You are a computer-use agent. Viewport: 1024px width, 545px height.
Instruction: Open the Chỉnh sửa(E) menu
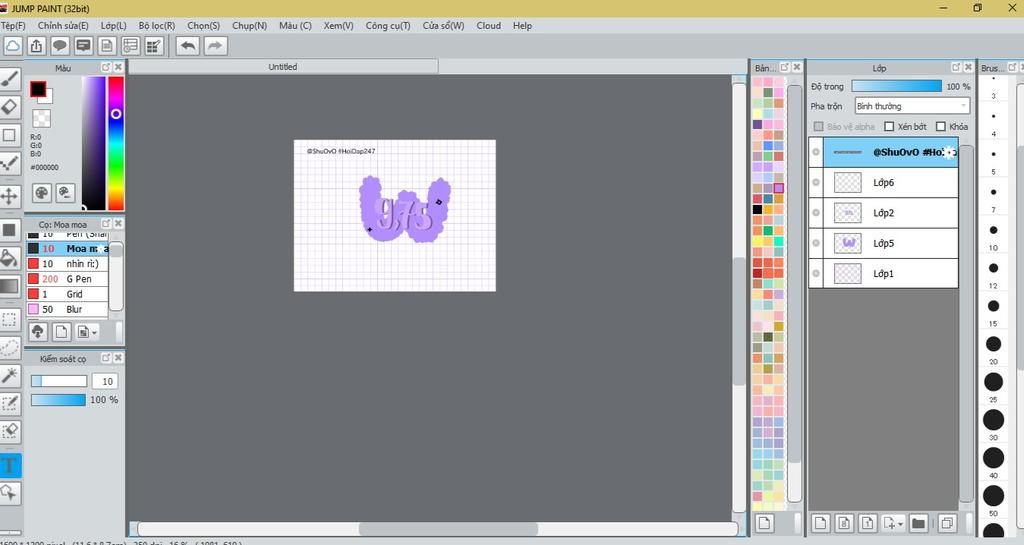[x=63, y=25]
